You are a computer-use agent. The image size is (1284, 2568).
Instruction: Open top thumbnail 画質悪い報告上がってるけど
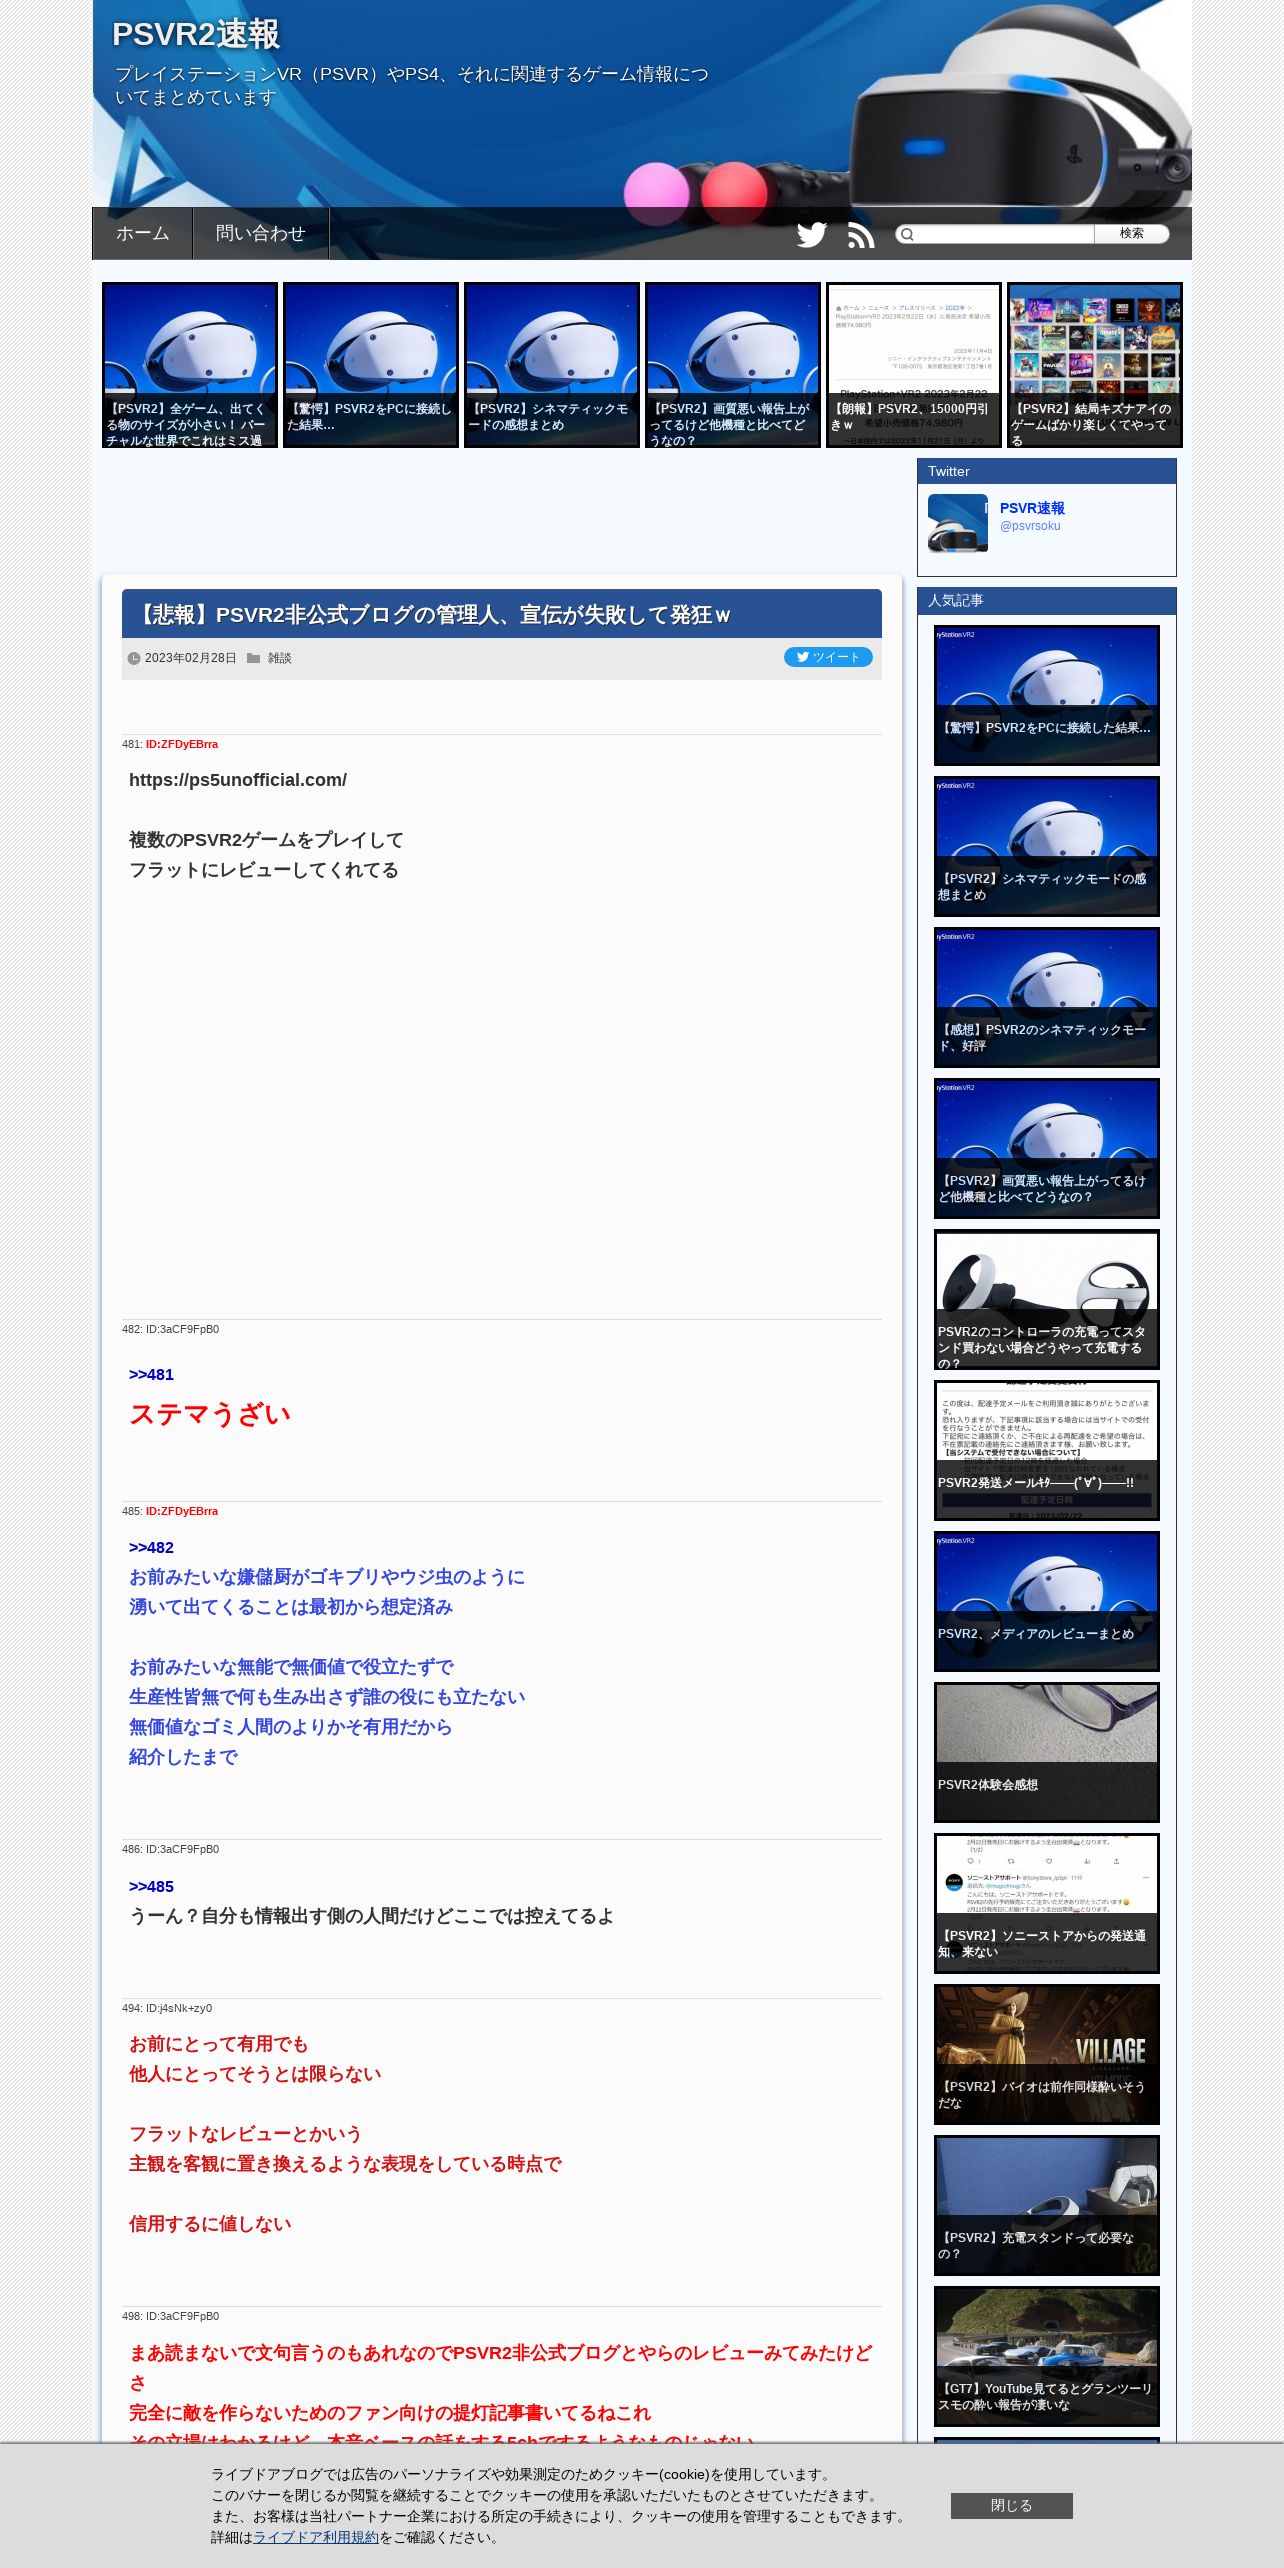coord(733,365)
